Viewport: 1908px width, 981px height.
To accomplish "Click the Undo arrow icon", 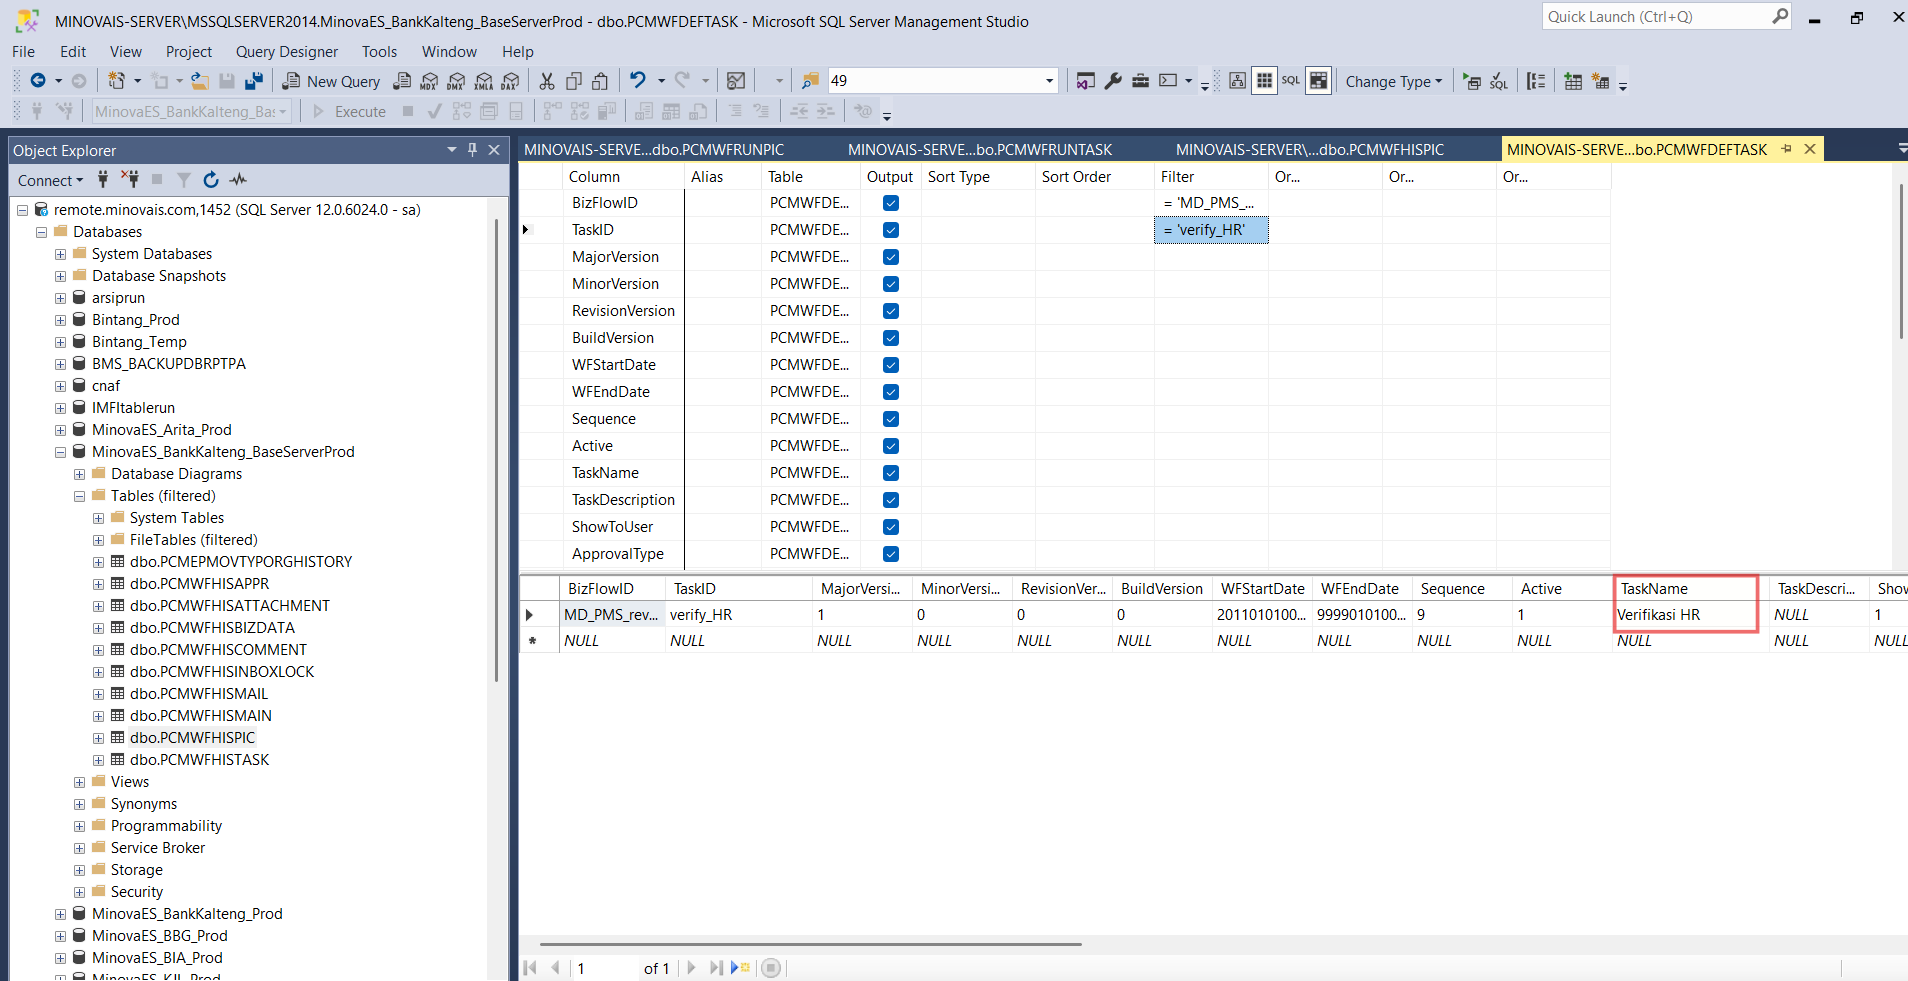I will [637, 81].
